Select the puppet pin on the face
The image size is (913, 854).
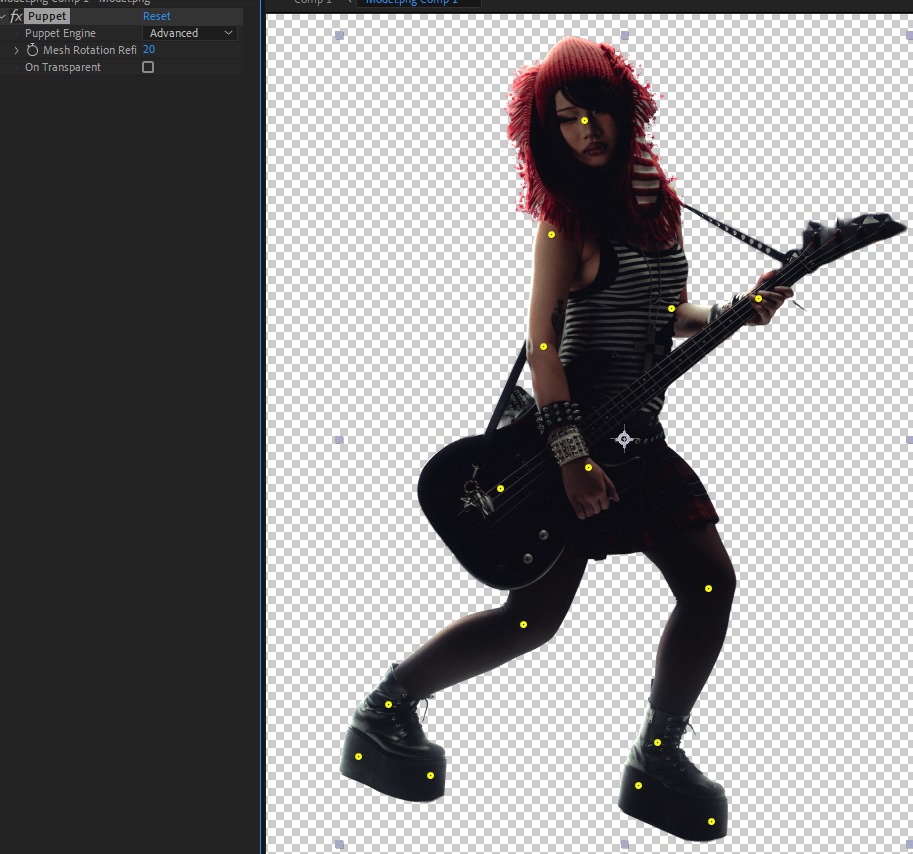(584, 121)
